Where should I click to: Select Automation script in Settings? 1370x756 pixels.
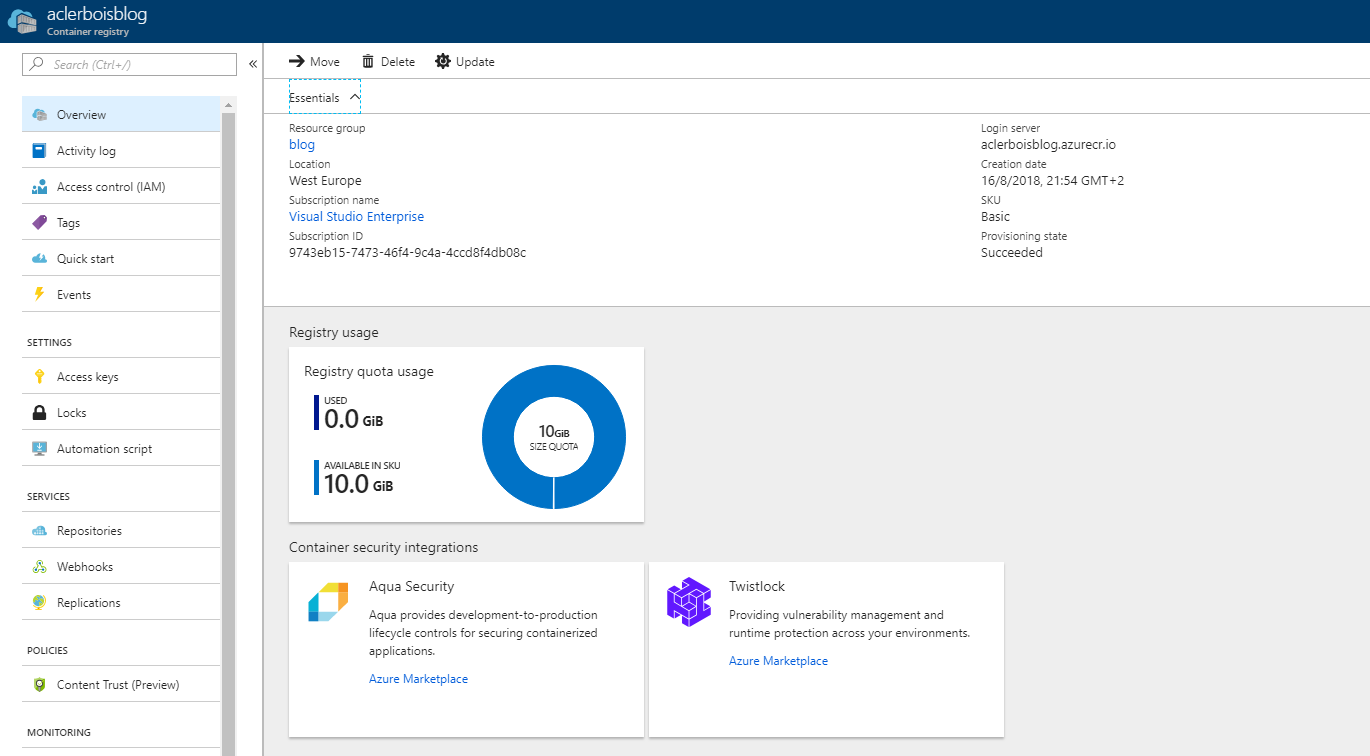(x=104, y=449)
